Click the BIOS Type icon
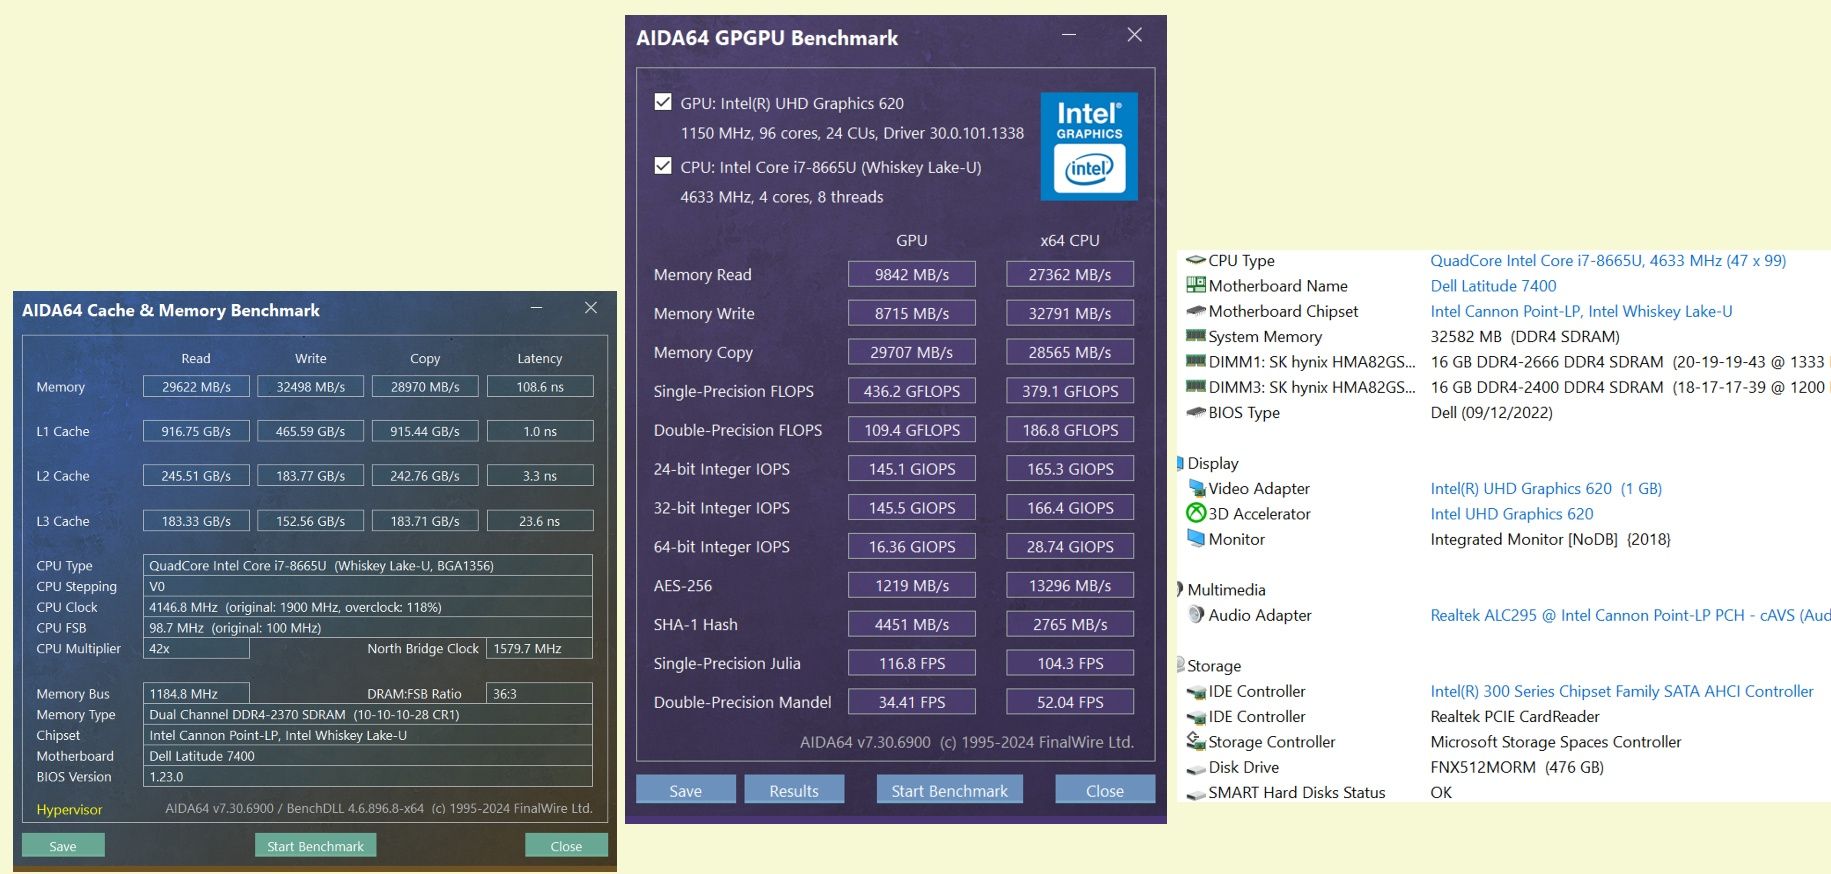Image resolution: width=1831 pixels, height=874 pixels. tap(1195, 412)
